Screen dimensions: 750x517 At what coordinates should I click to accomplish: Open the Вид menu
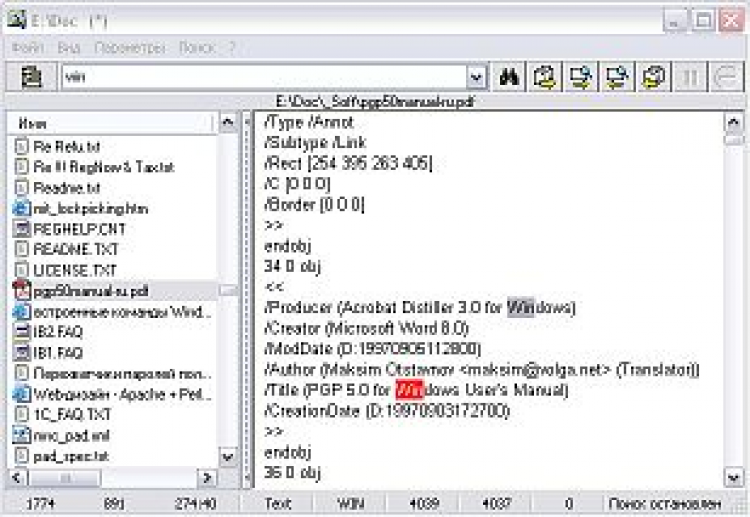[x=68, y=47]
